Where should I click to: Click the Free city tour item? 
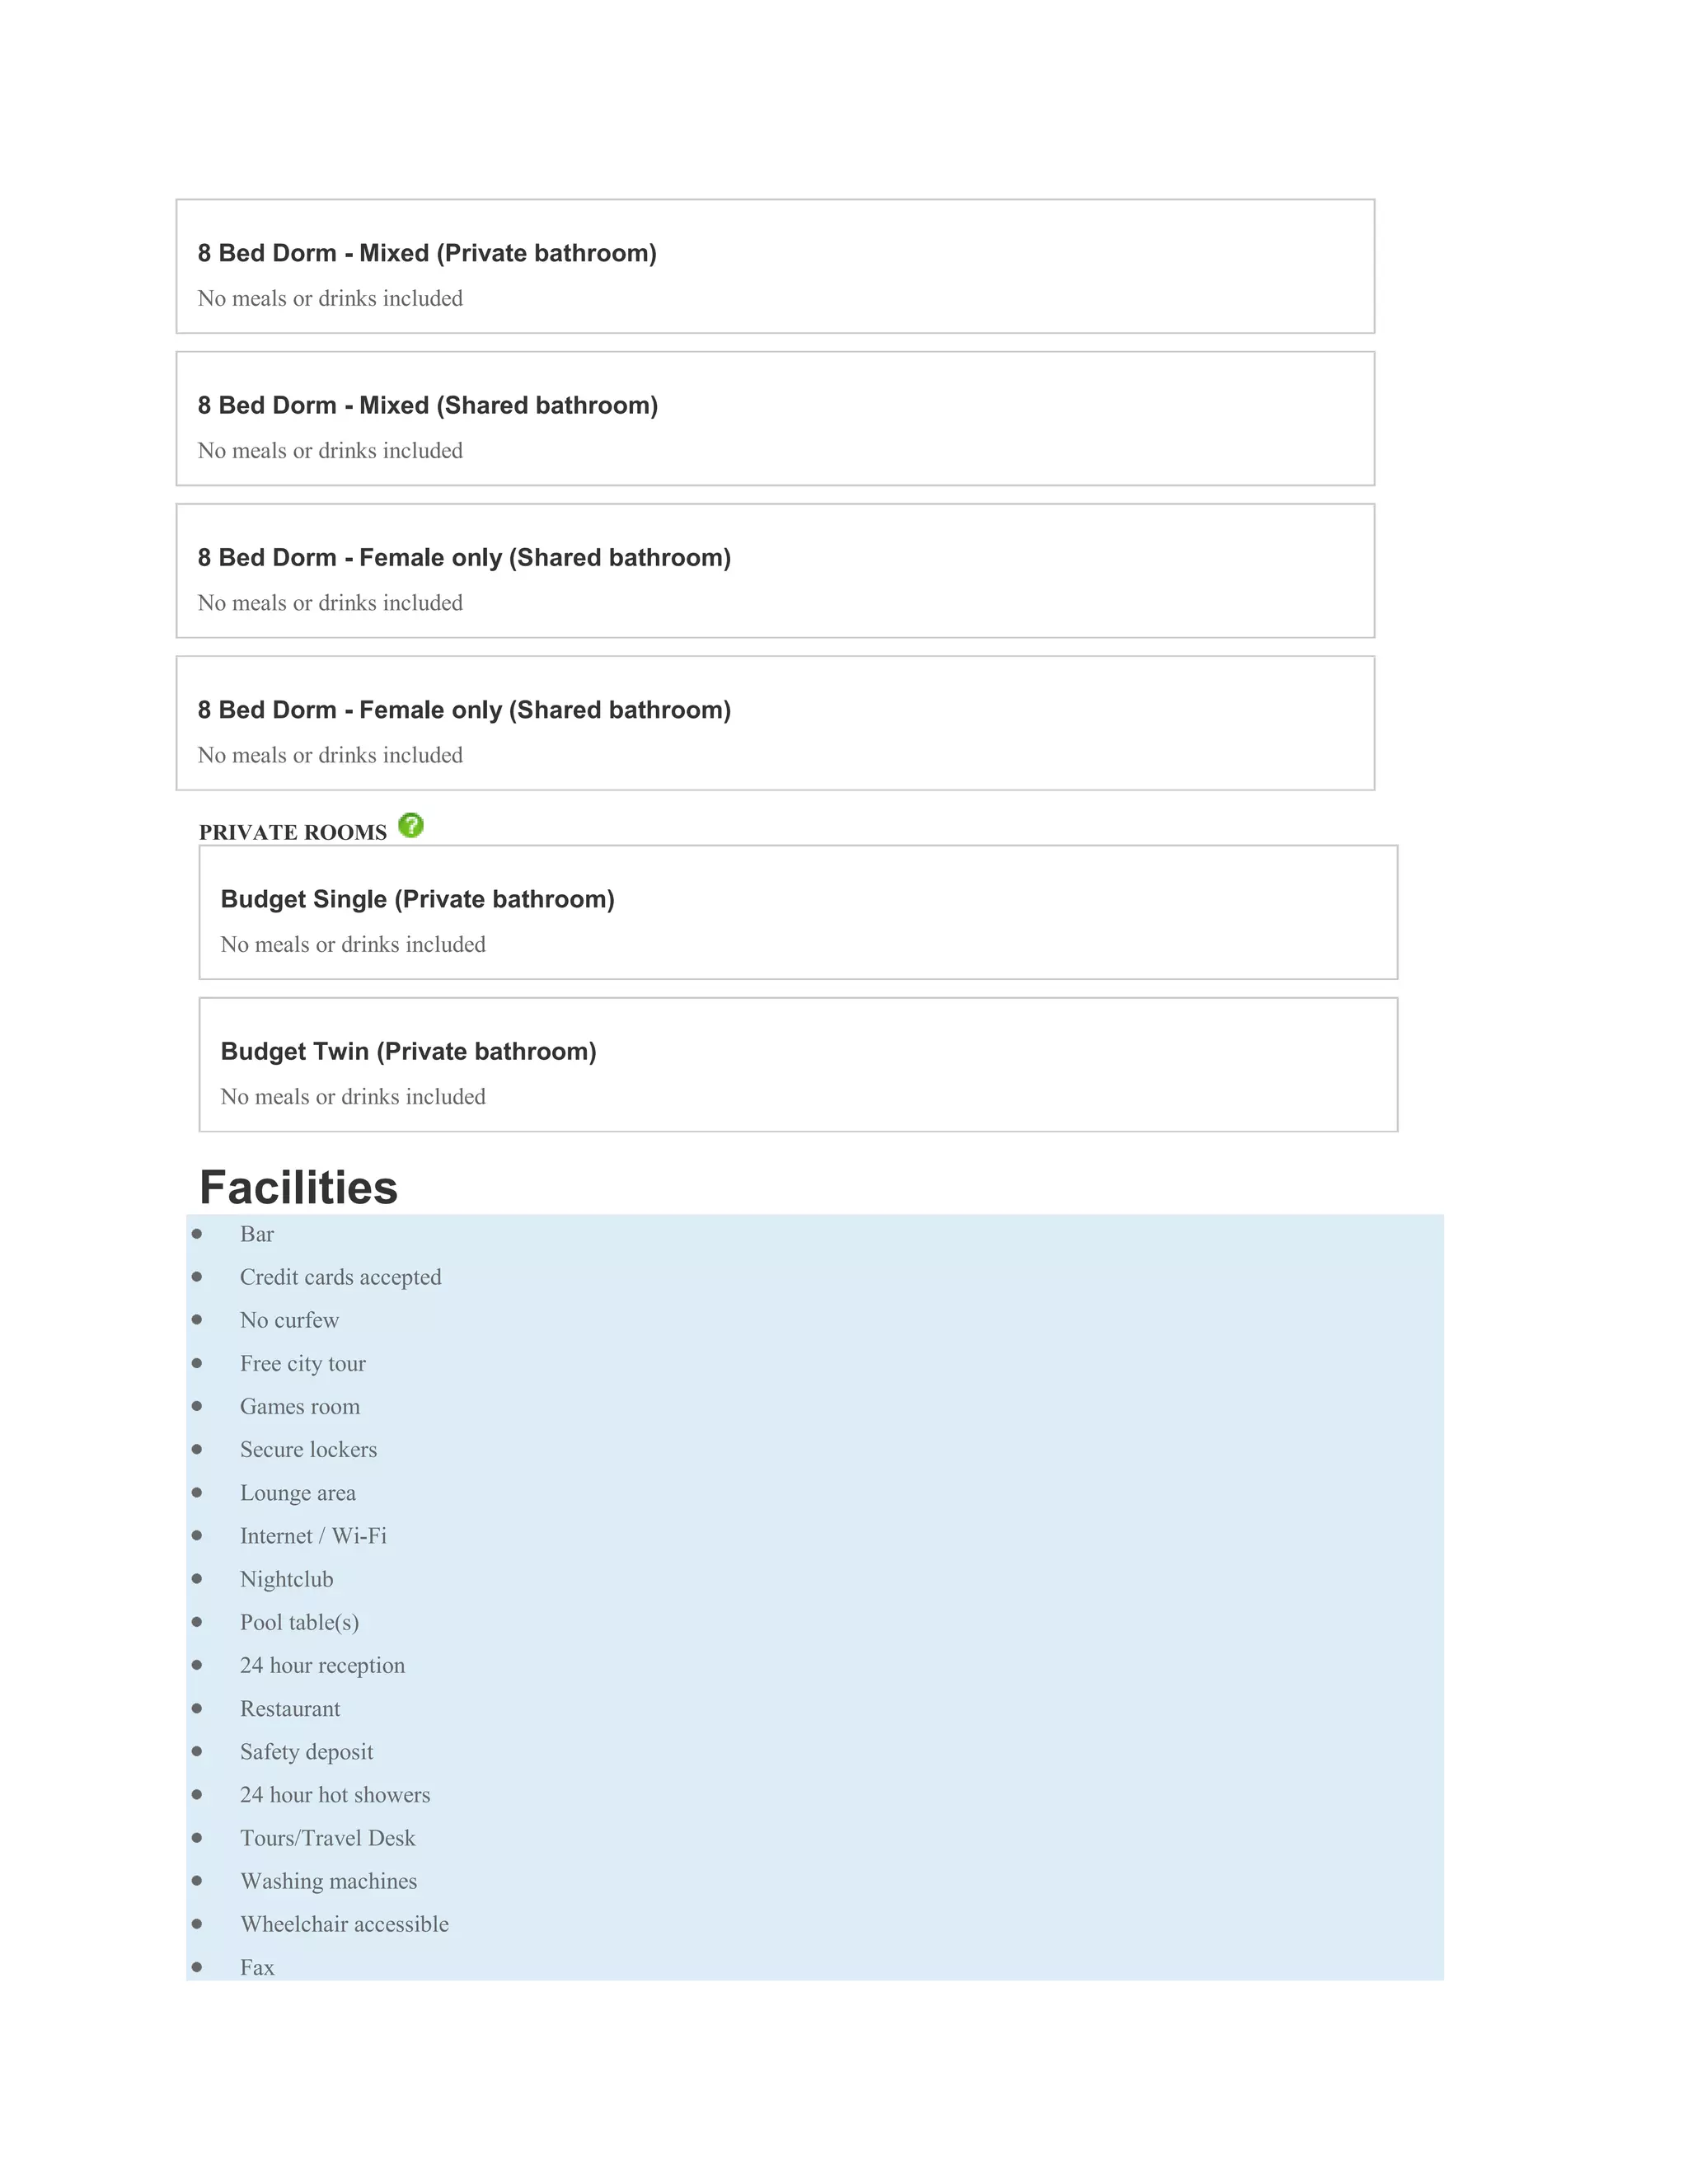pos(302,1363)
